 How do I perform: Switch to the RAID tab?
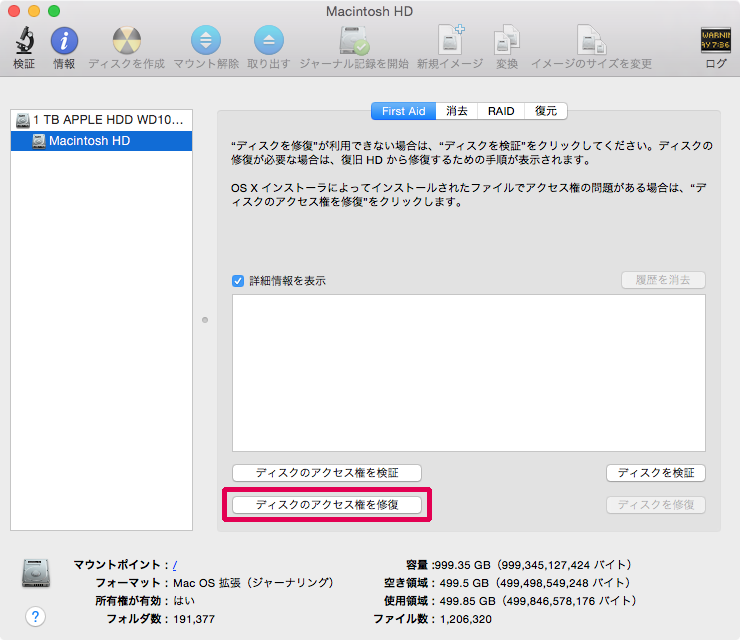point(501,111)
